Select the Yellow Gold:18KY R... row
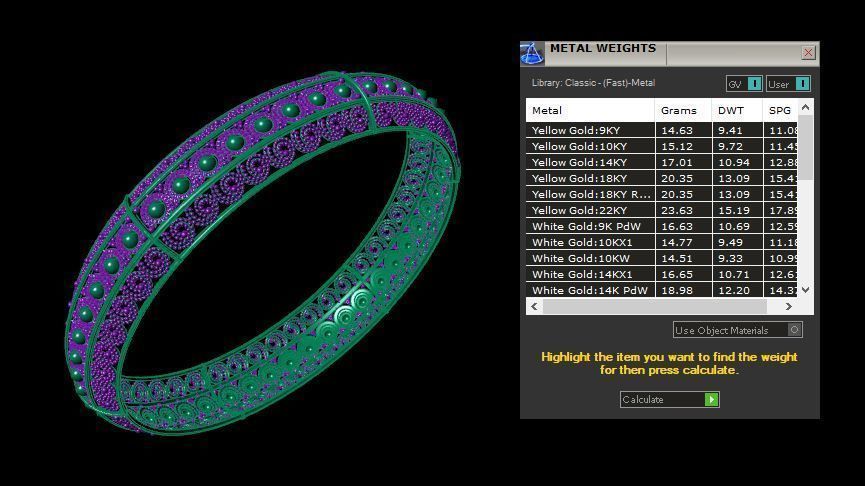Screen dimensions: 865x486 (x=661, y=194)
